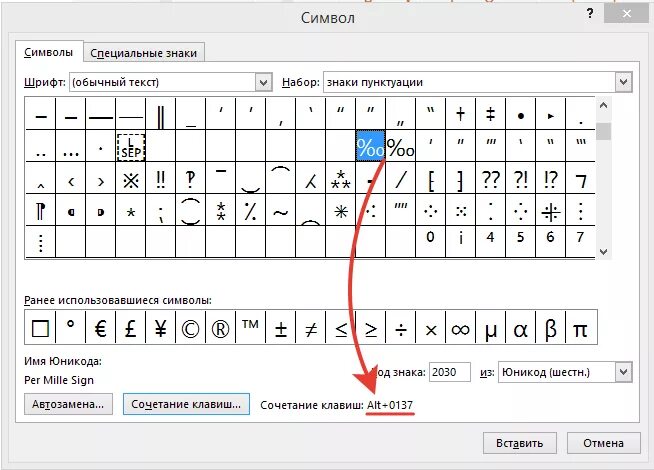Screen dimensions: 654x470
Task: Click the help question mark button
Action: [x=590, y=14]
